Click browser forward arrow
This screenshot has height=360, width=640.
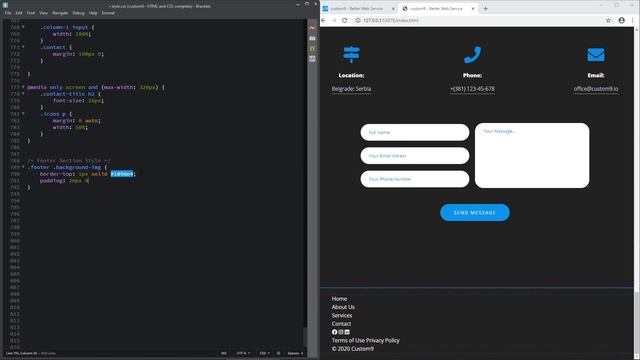click(x=334, y=20)
